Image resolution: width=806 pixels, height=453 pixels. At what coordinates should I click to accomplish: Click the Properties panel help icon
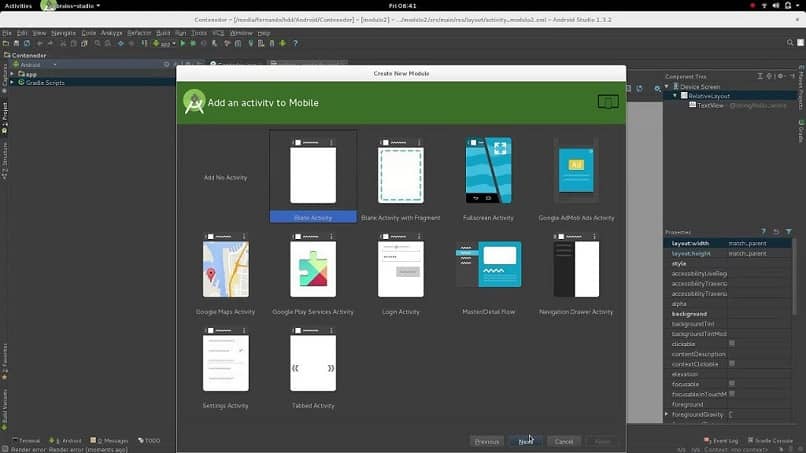point(763,232)
